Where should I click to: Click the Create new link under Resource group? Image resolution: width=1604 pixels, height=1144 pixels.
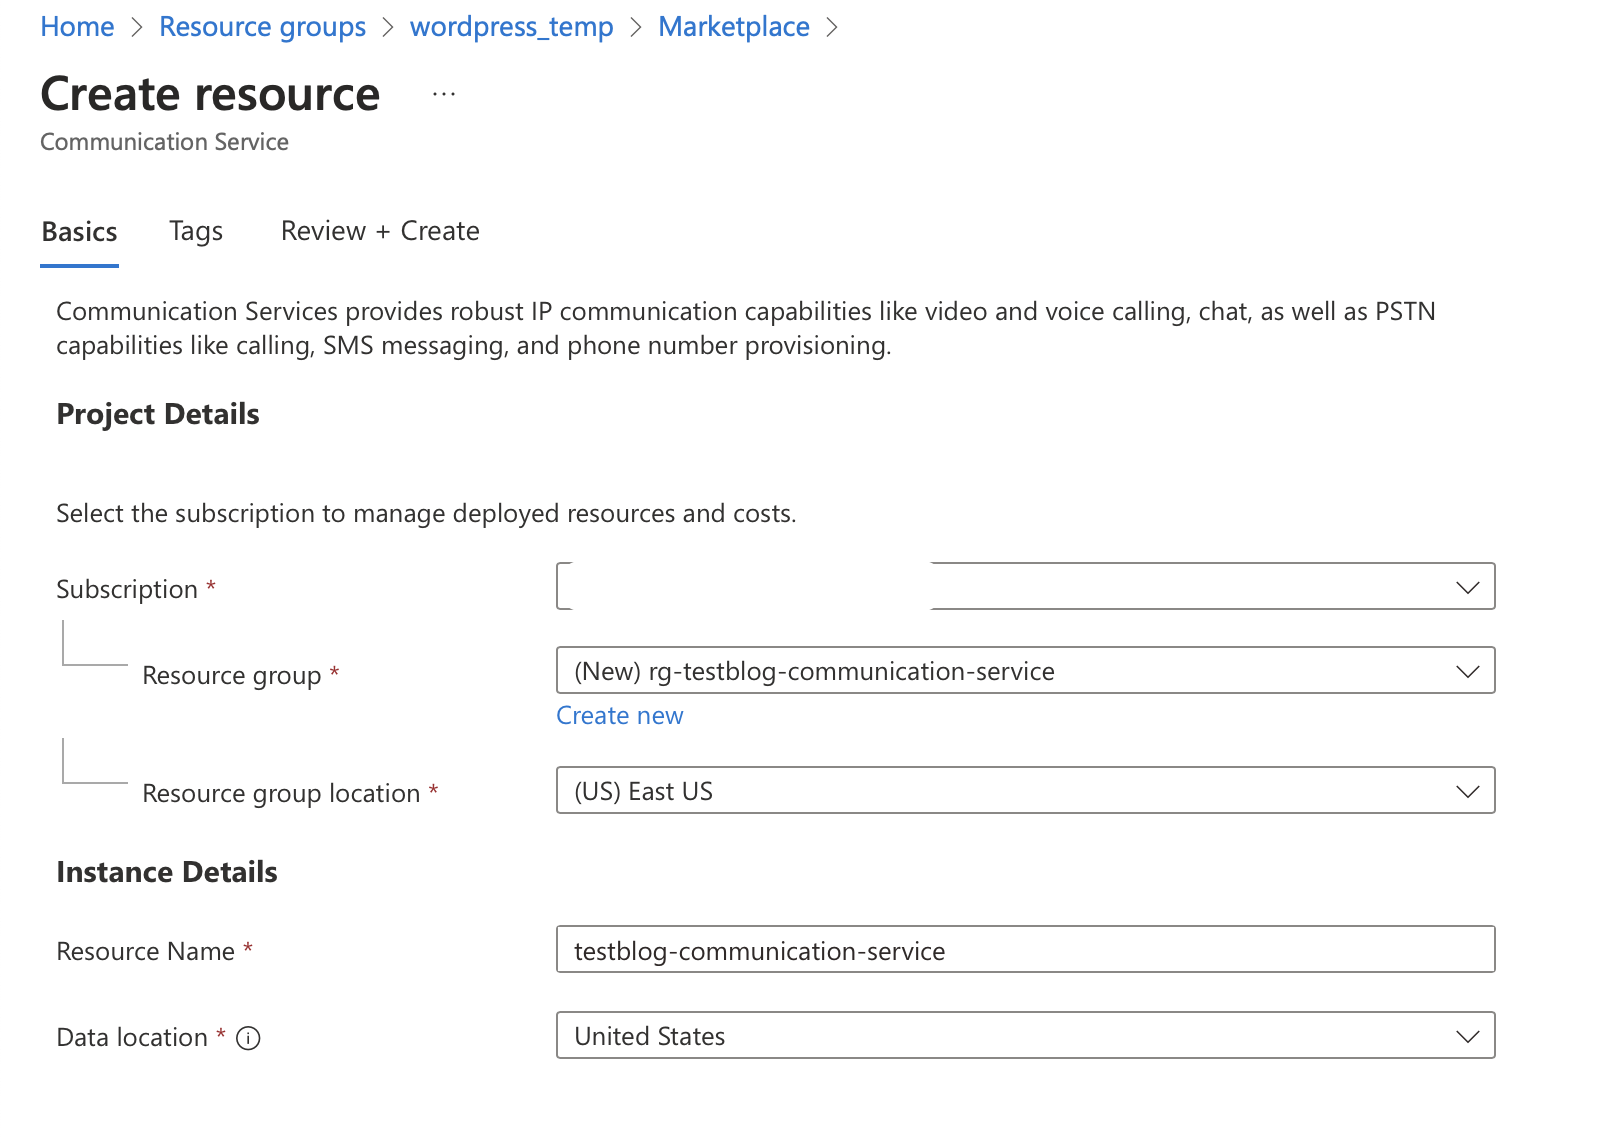(x=619, y=715)
